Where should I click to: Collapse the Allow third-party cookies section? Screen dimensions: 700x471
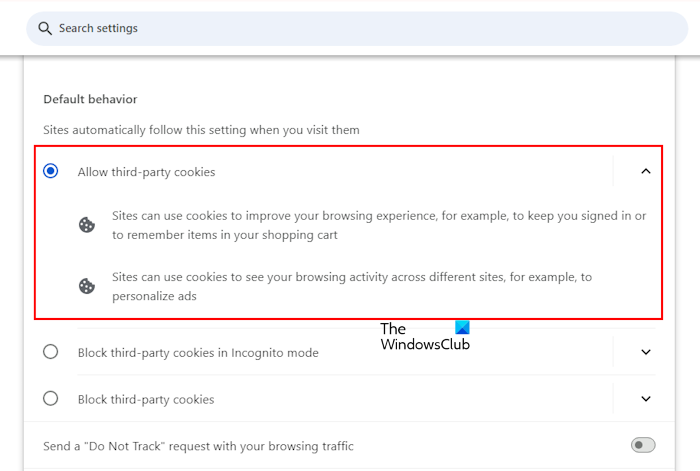pos(645,171)
